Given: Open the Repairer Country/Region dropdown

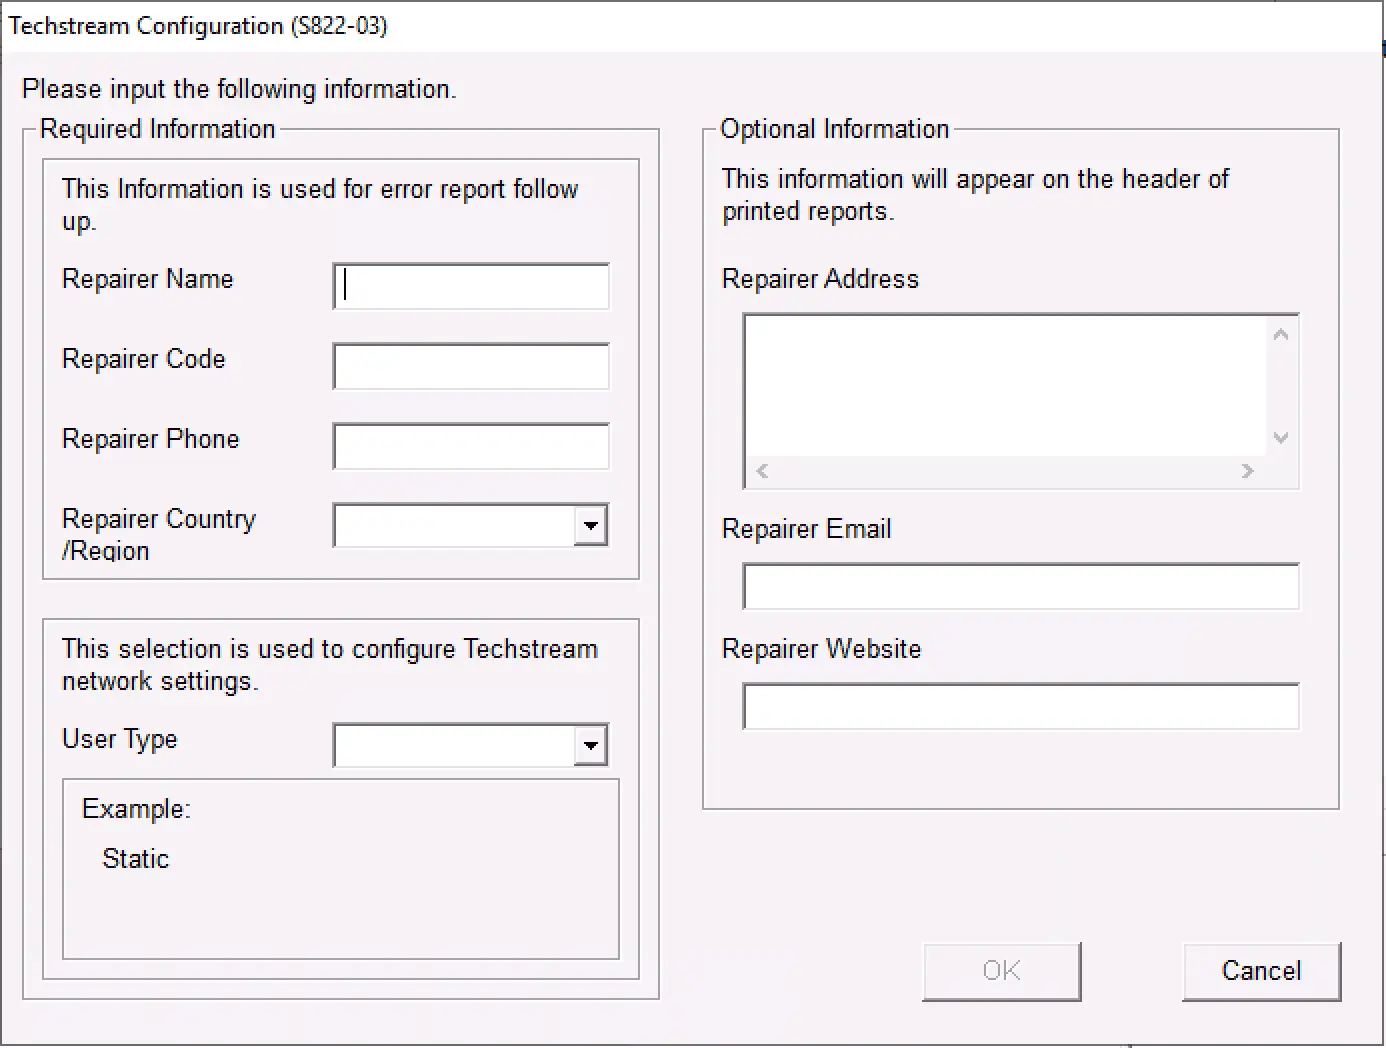Looking at the screenshot, I should pos(590,525).
